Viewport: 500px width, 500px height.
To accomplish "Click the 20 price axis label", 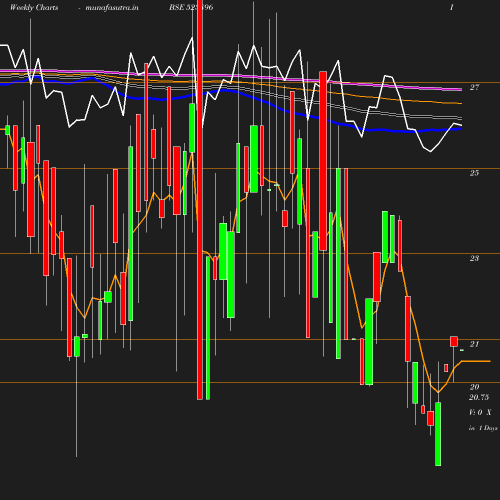I will [x=474, y=387].
